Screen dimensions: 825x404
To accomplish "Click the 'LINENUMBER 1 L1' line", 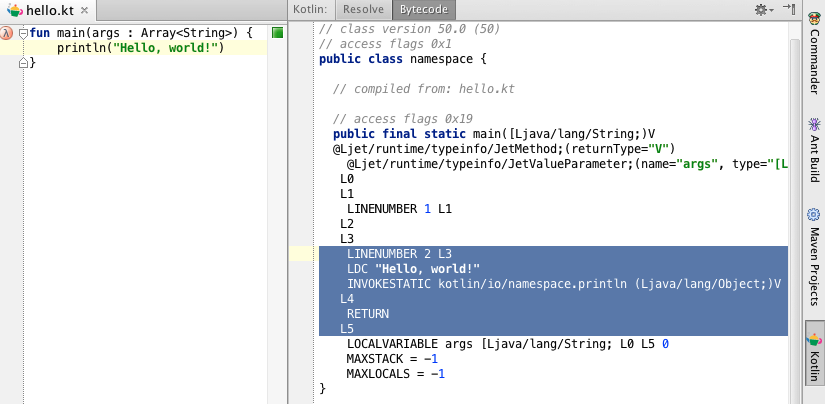I will coord(399,209).
